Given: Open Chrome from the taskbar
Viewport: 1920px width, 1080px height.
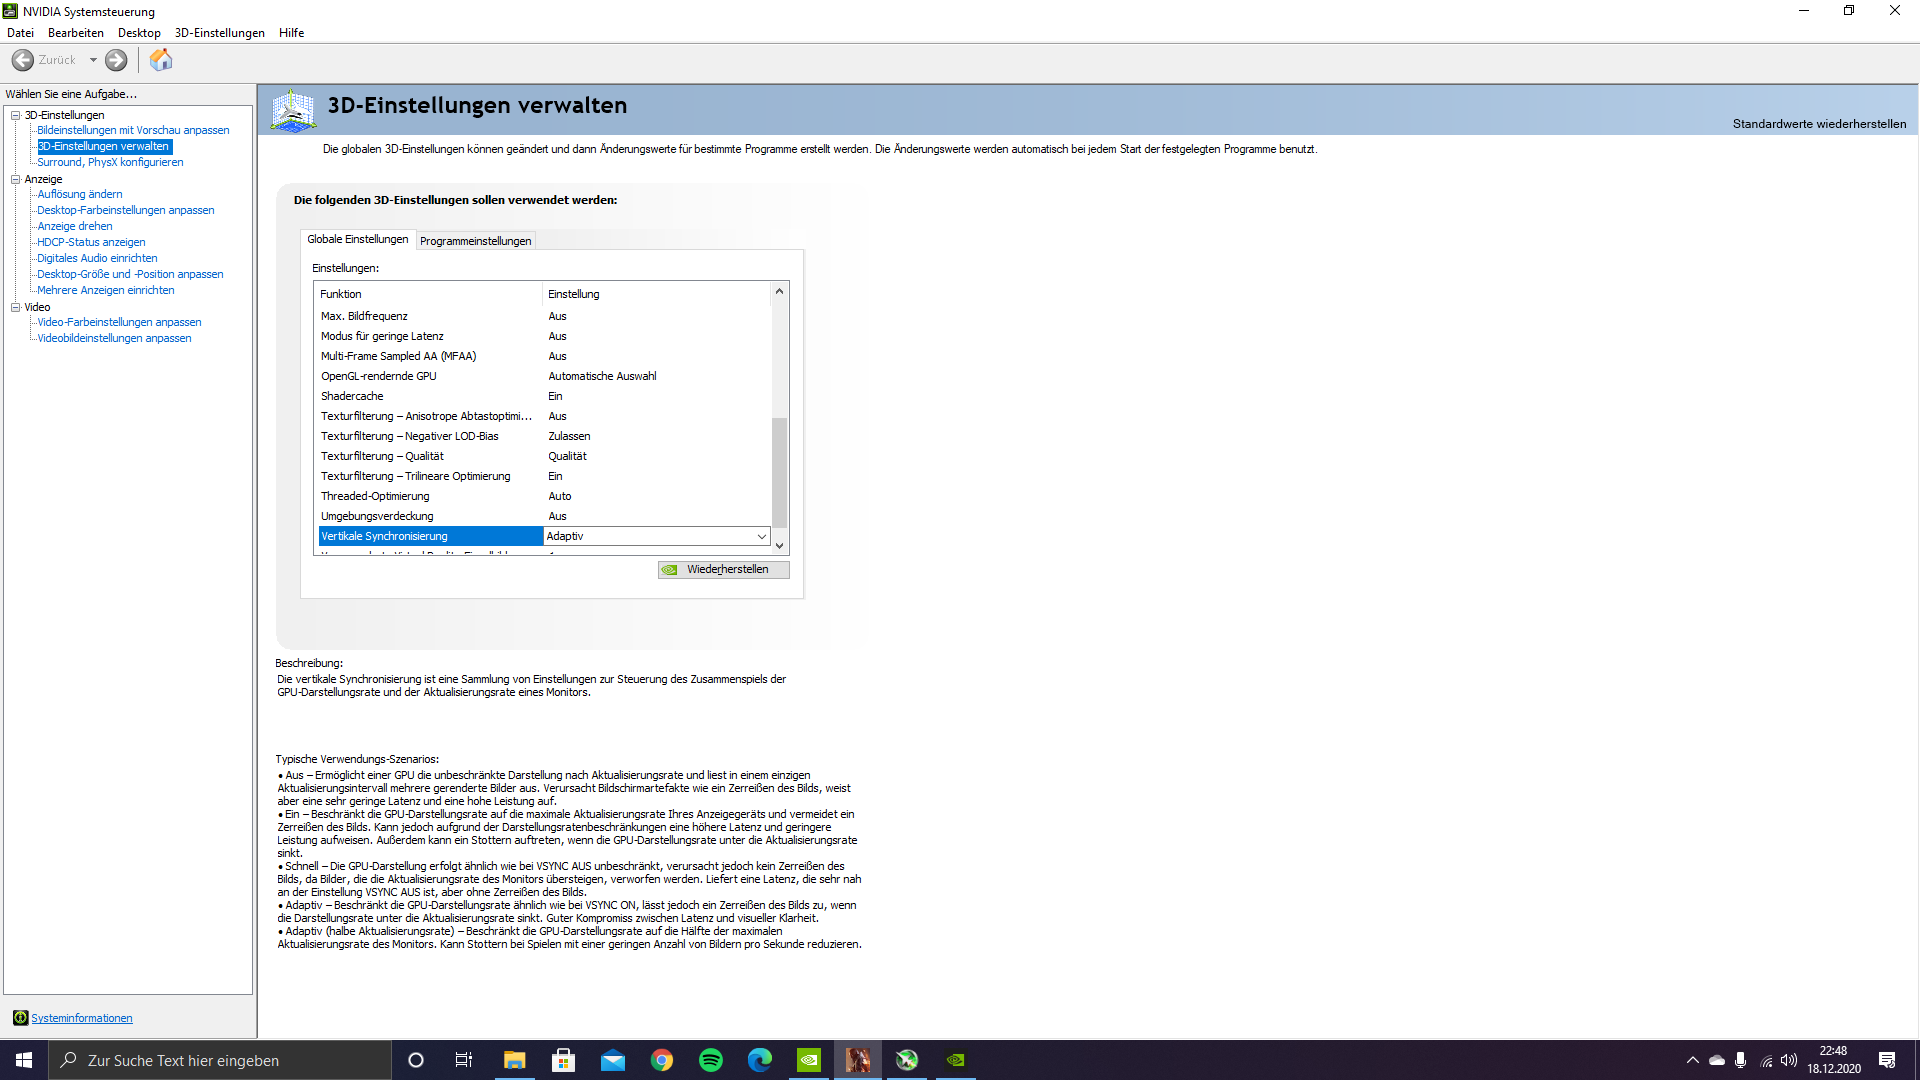Looking at the screenshot, I should coord(662,1060).
